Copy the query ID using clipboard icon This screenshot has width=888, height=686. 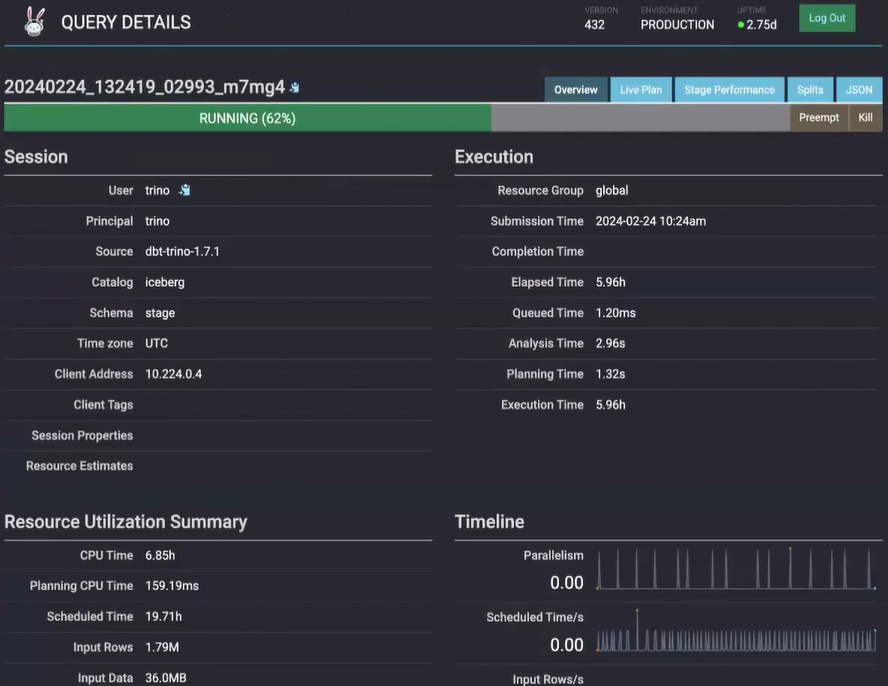coord(295,88)
